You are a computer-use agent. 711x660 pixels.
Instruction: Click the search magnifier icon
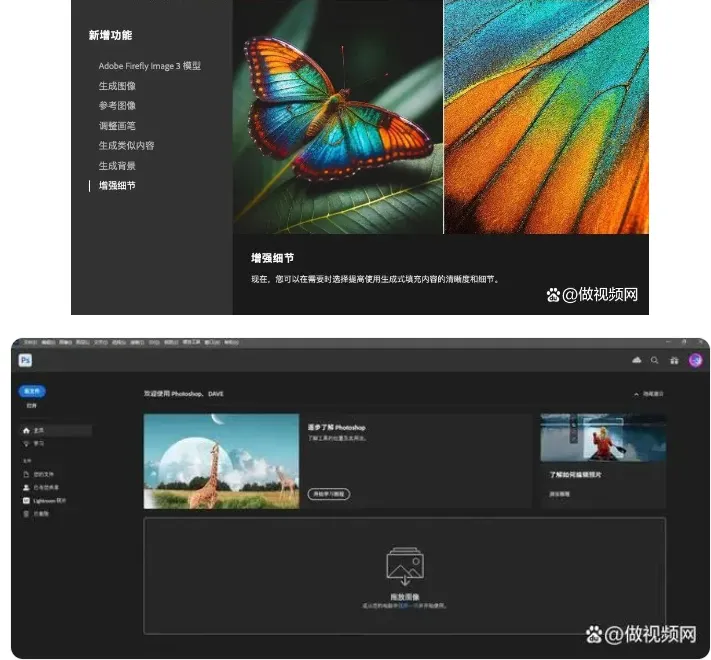click(655, 360)
